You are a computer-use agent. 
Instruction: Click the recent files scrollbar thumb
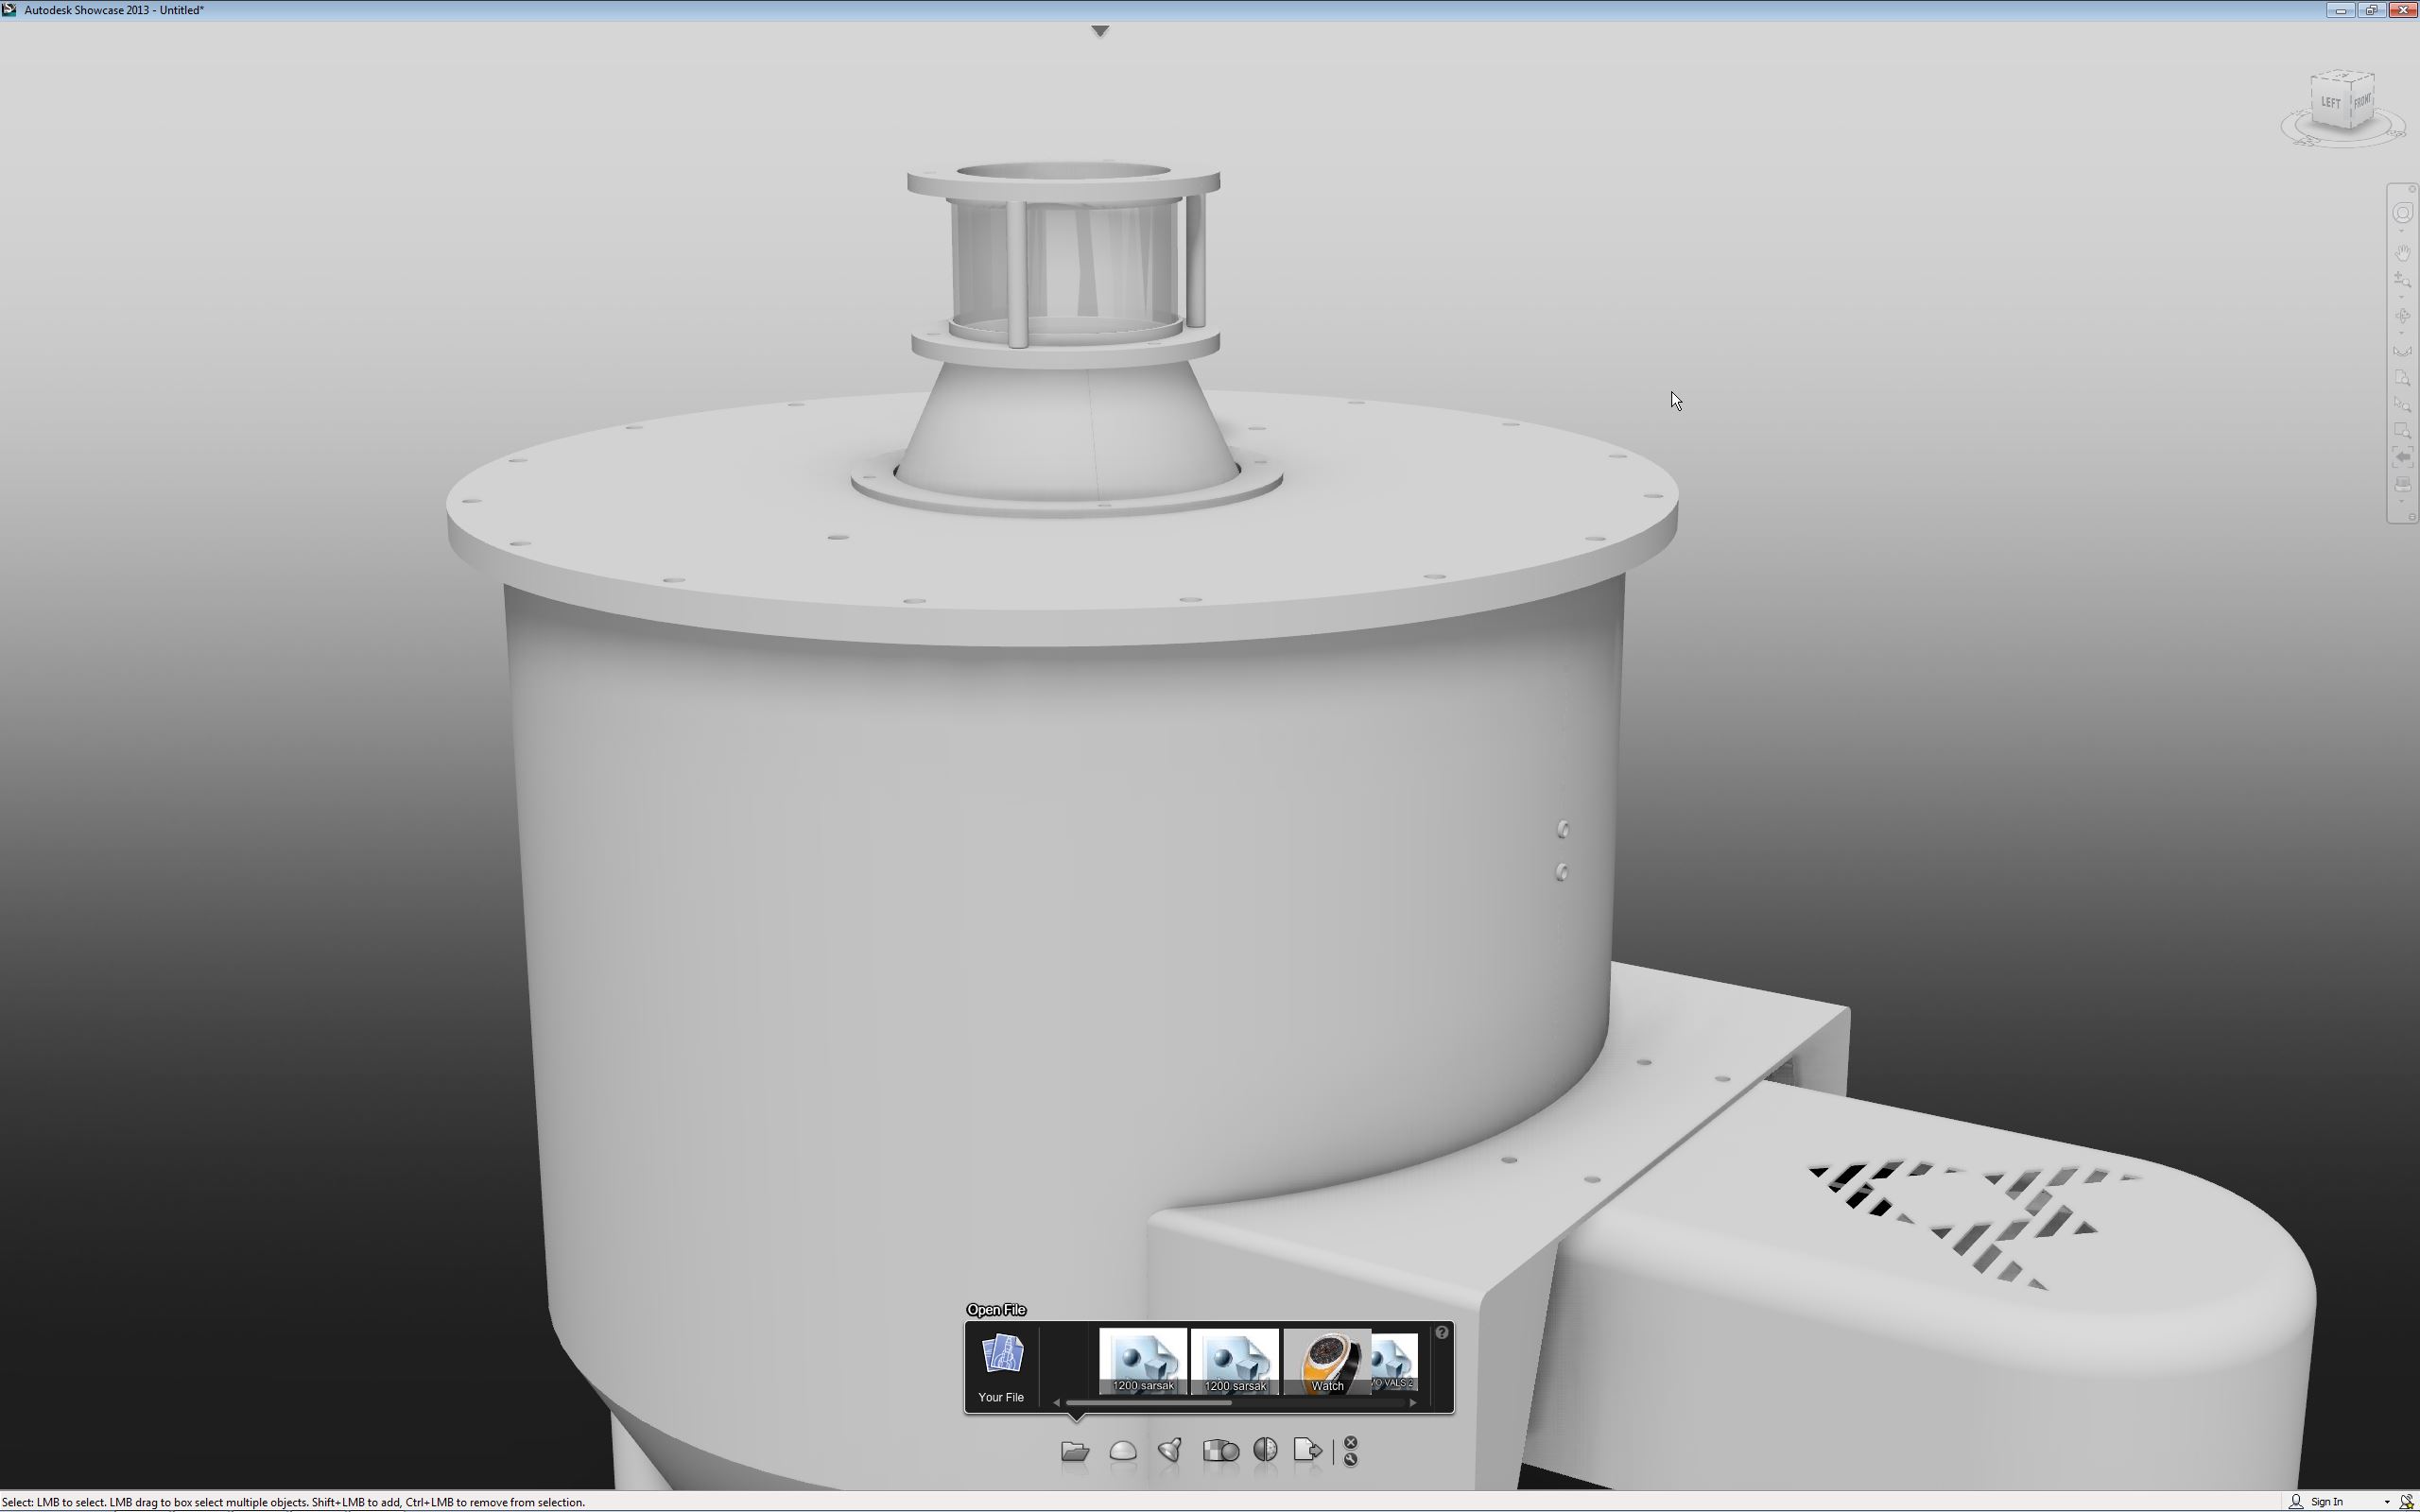click(1148, 1403)
